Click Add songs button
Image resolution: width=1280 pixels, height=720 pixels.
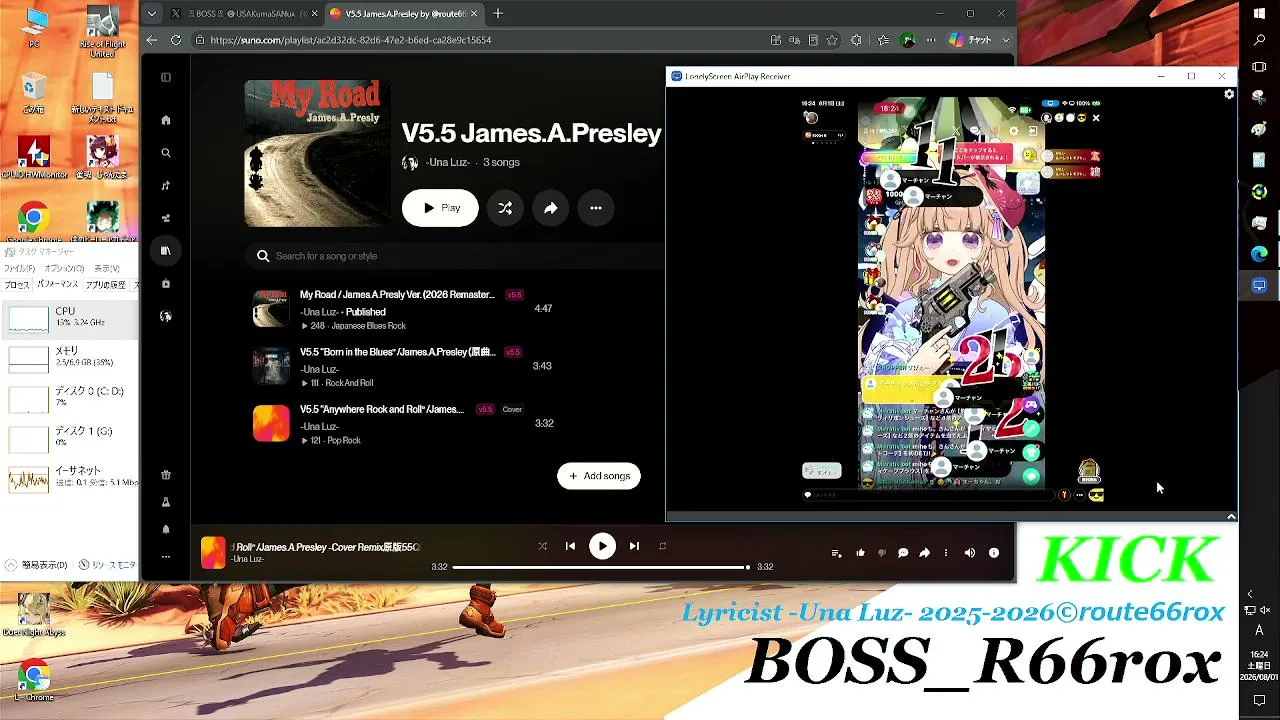599,476
